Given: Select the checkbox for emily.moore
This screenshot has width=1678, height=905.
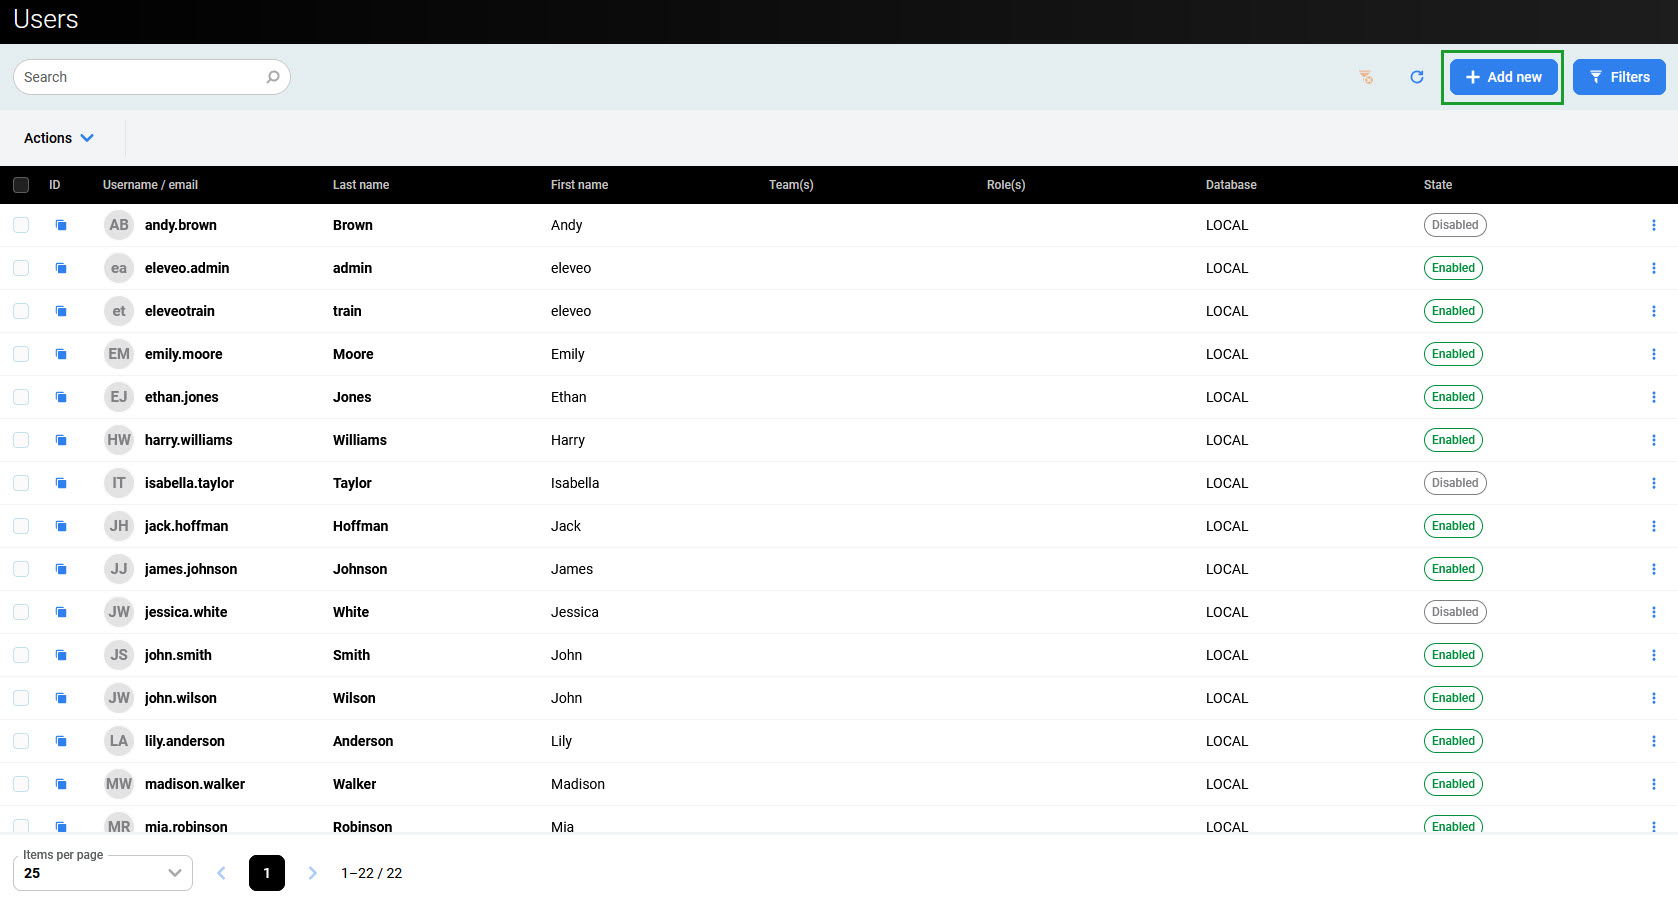Looking at the screenshot, I should (21, 354).
